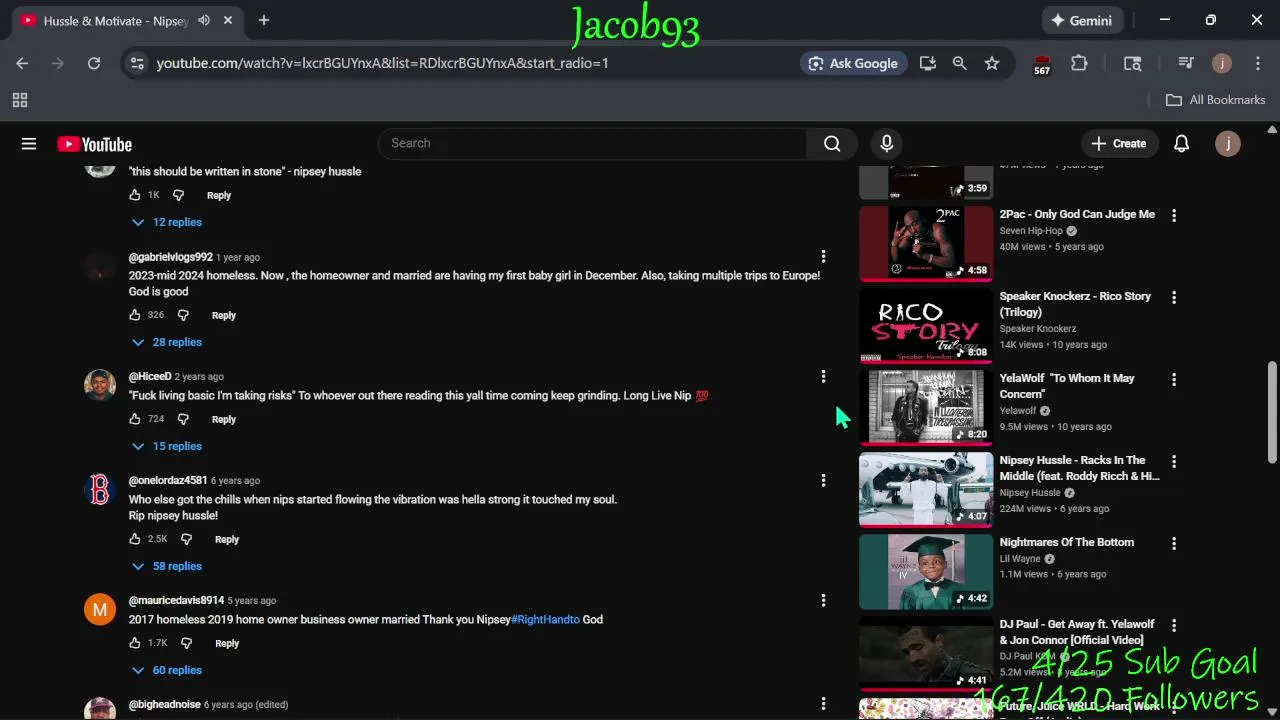Open the #RightHandto hashtag link
Screen dimensions: 1280x720
[545, 620]
